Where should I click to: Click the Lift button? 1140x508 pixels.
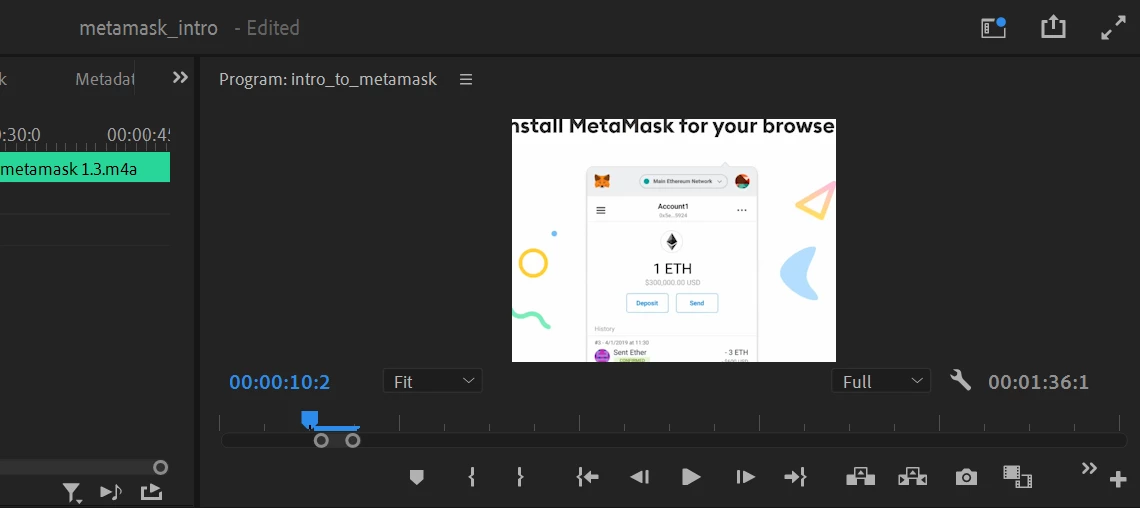click(860, 476)
